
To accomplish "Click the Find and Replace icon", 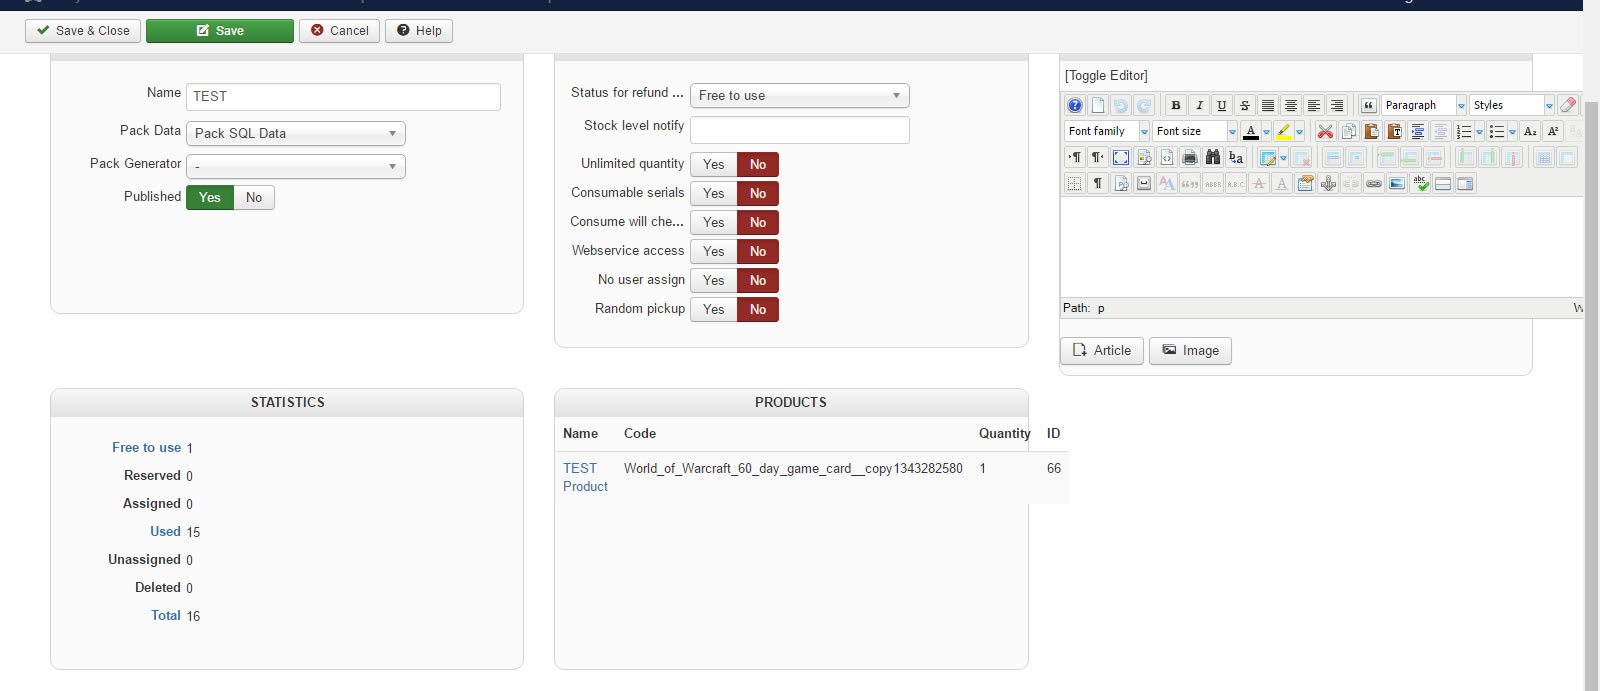I will pyautogui.click(x=1236, y=157).
